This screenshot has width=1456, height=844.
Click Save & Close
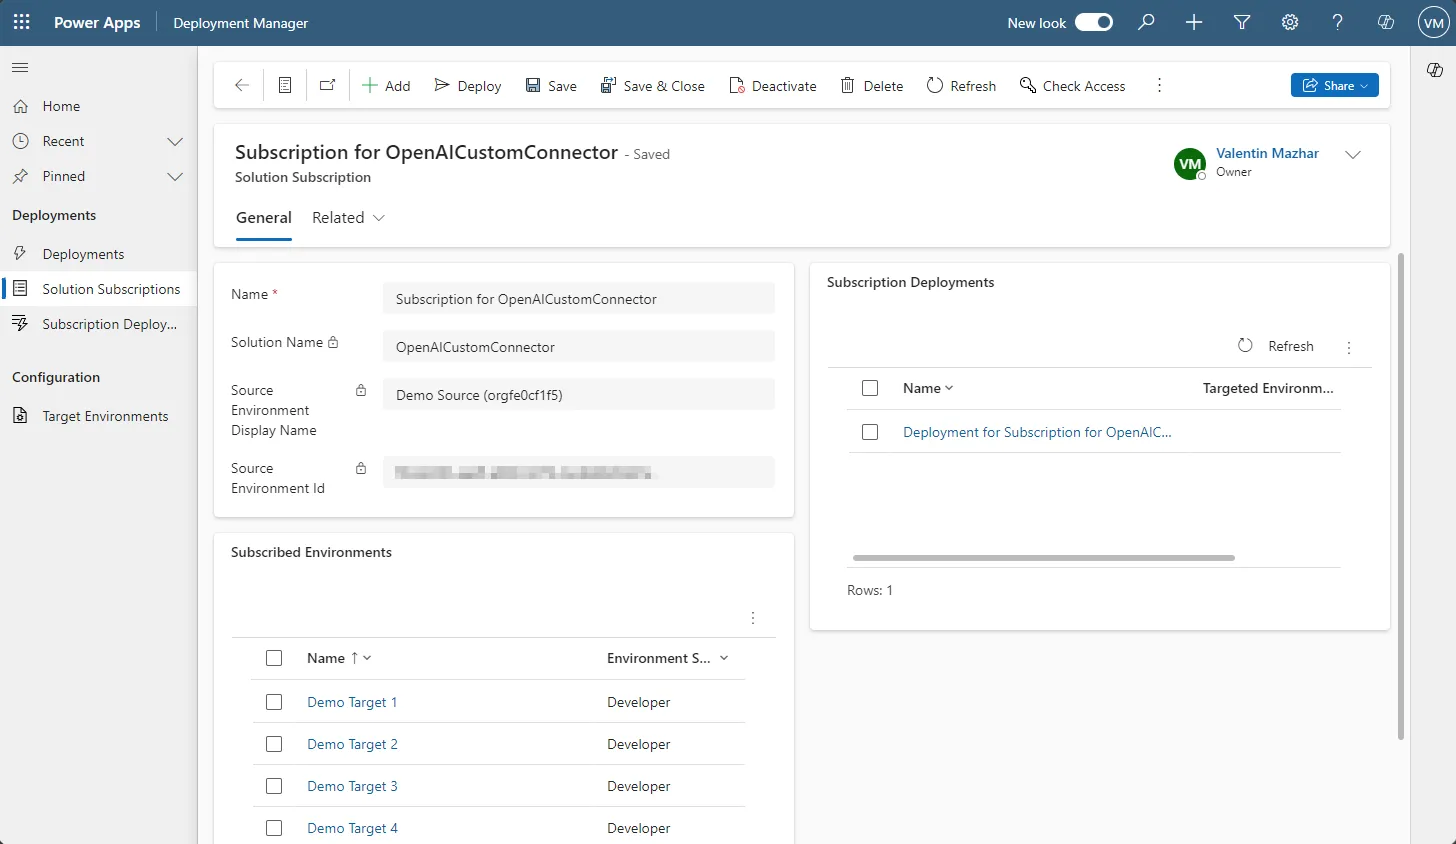[x=653, y=86]
